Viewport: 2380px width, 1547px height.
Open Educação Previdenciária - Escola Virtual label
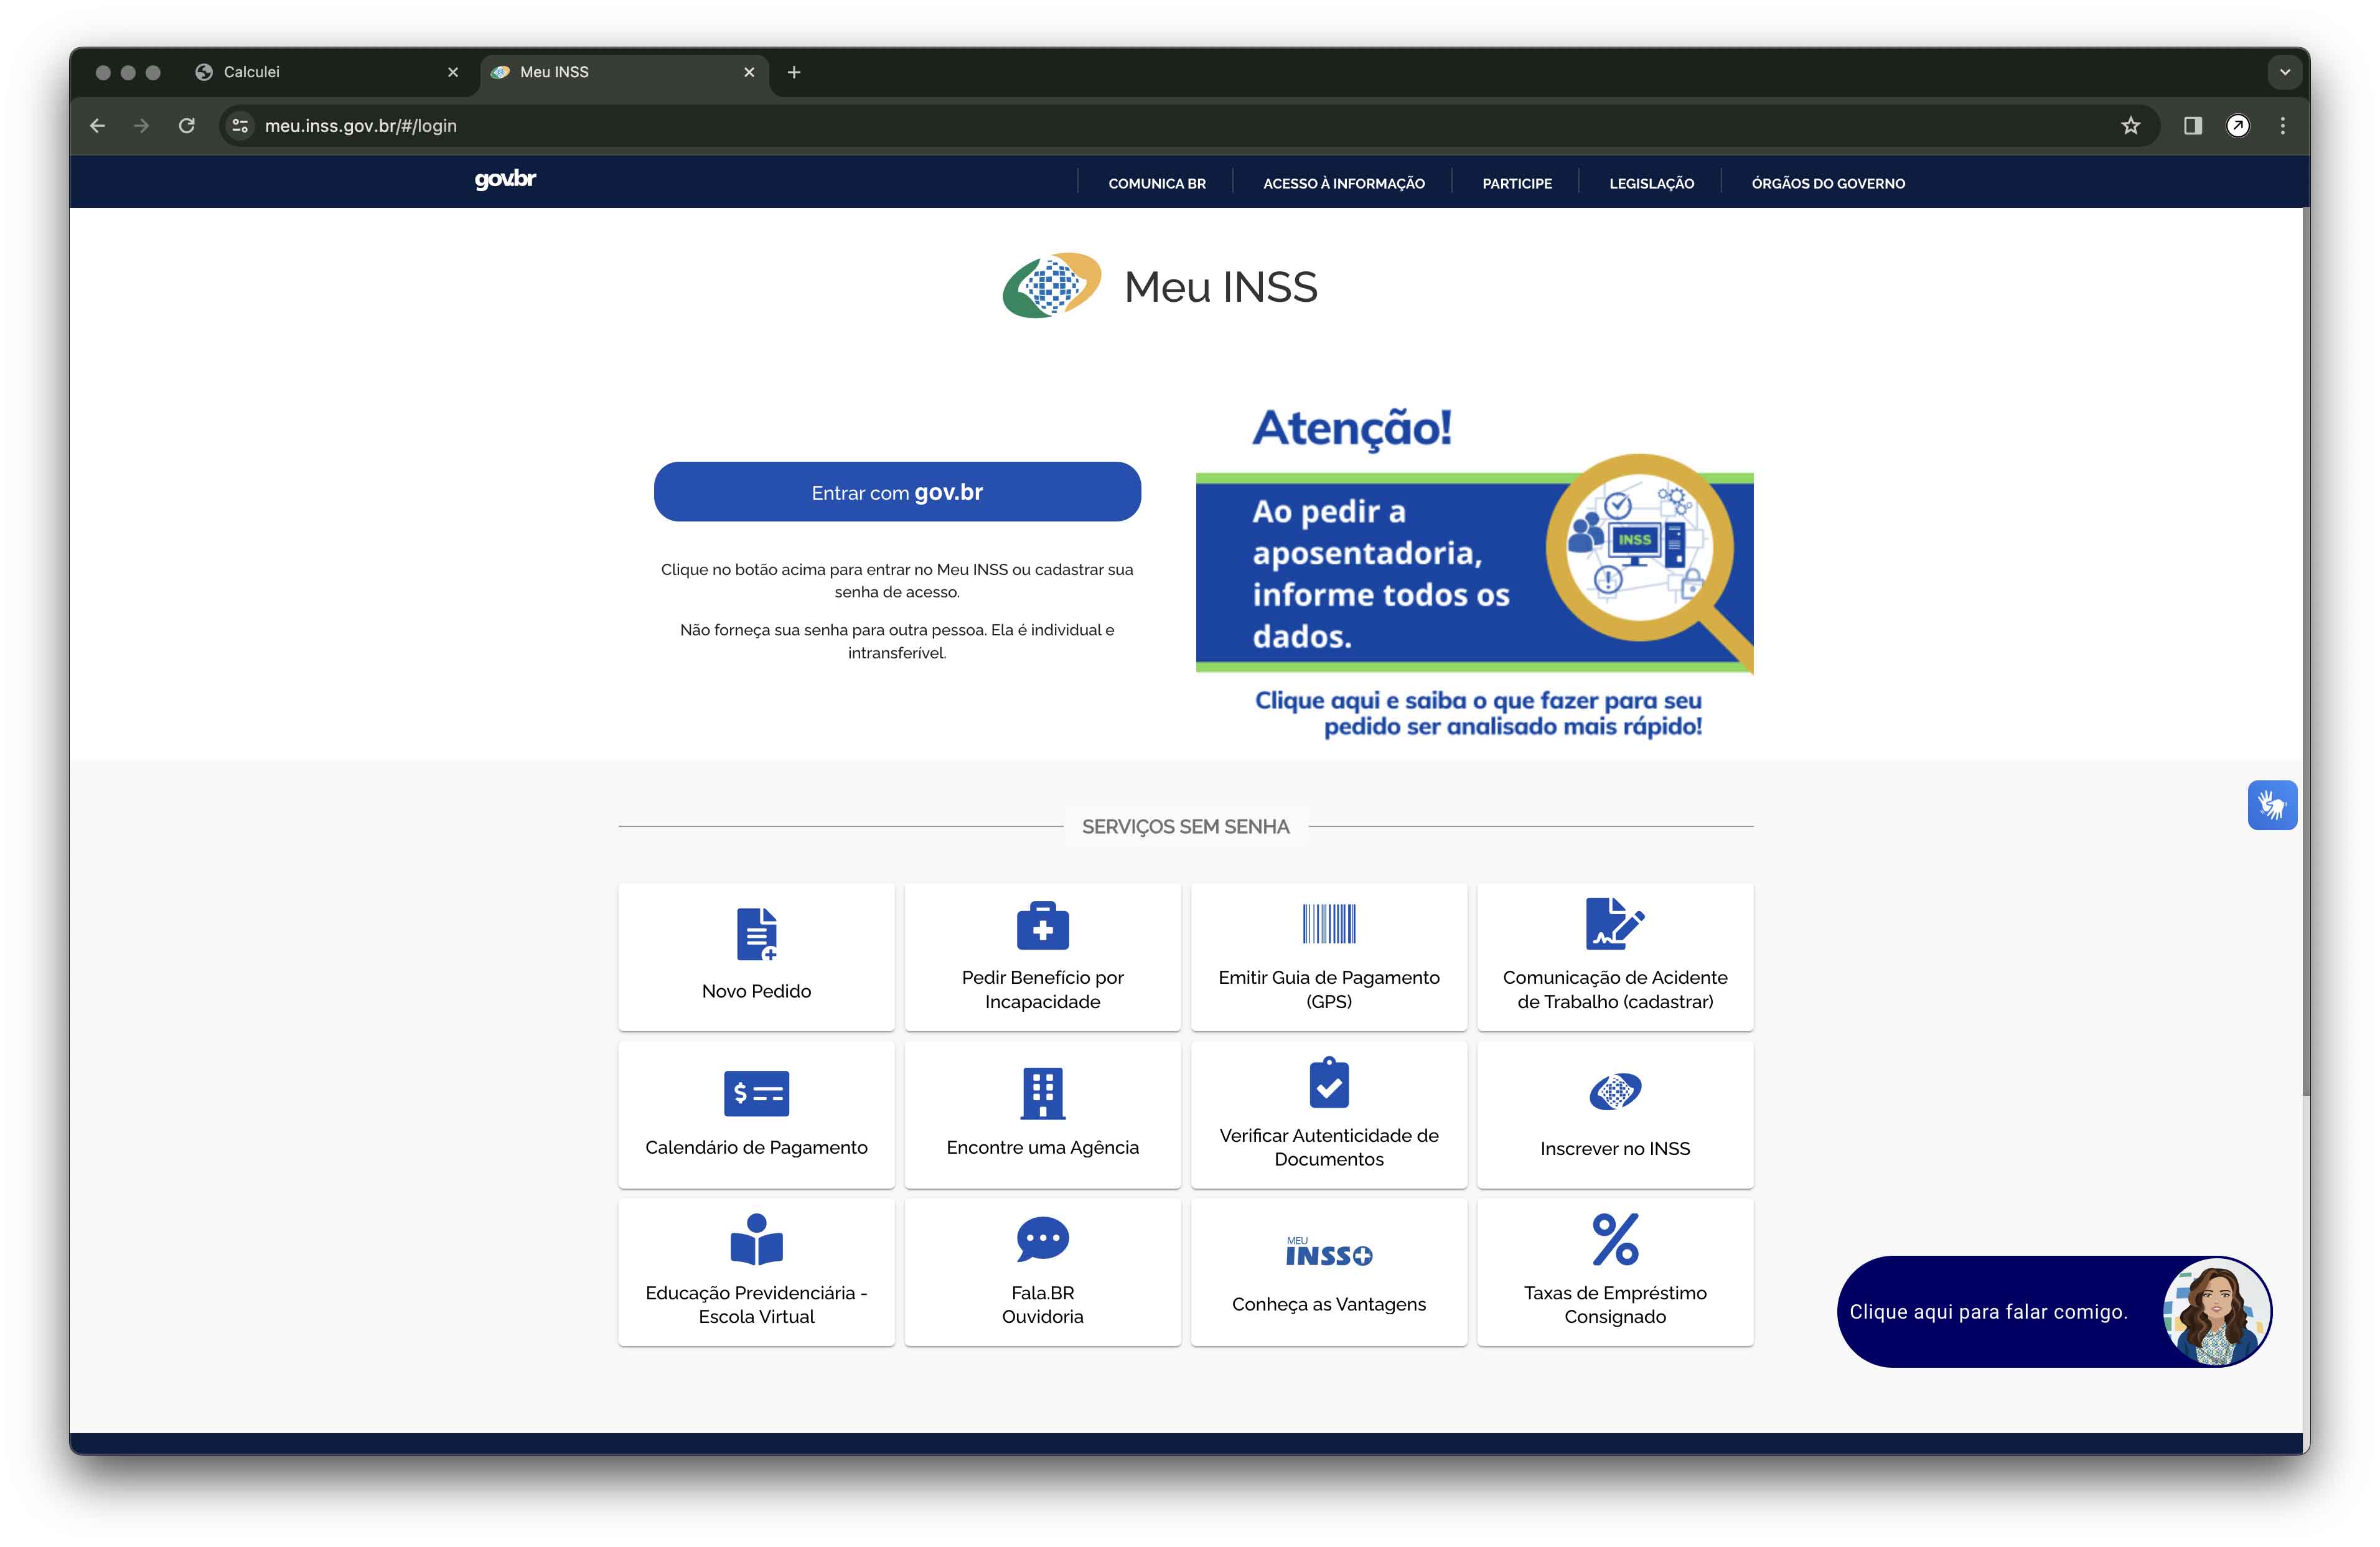756,1305
